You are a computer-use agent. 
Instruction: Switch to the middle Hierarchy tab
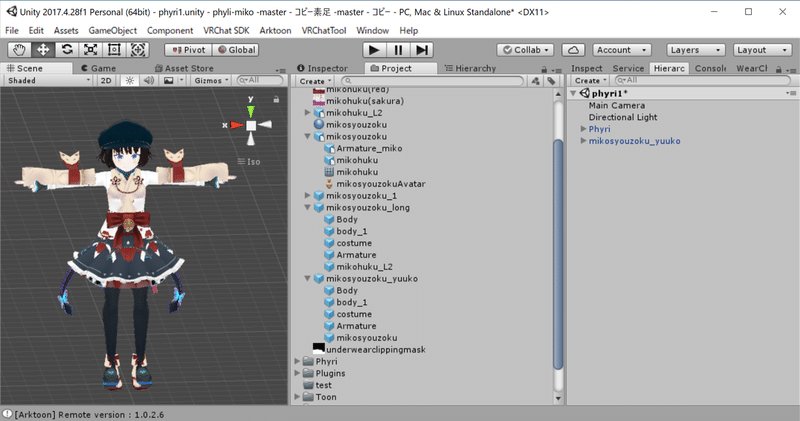[470, 68]
